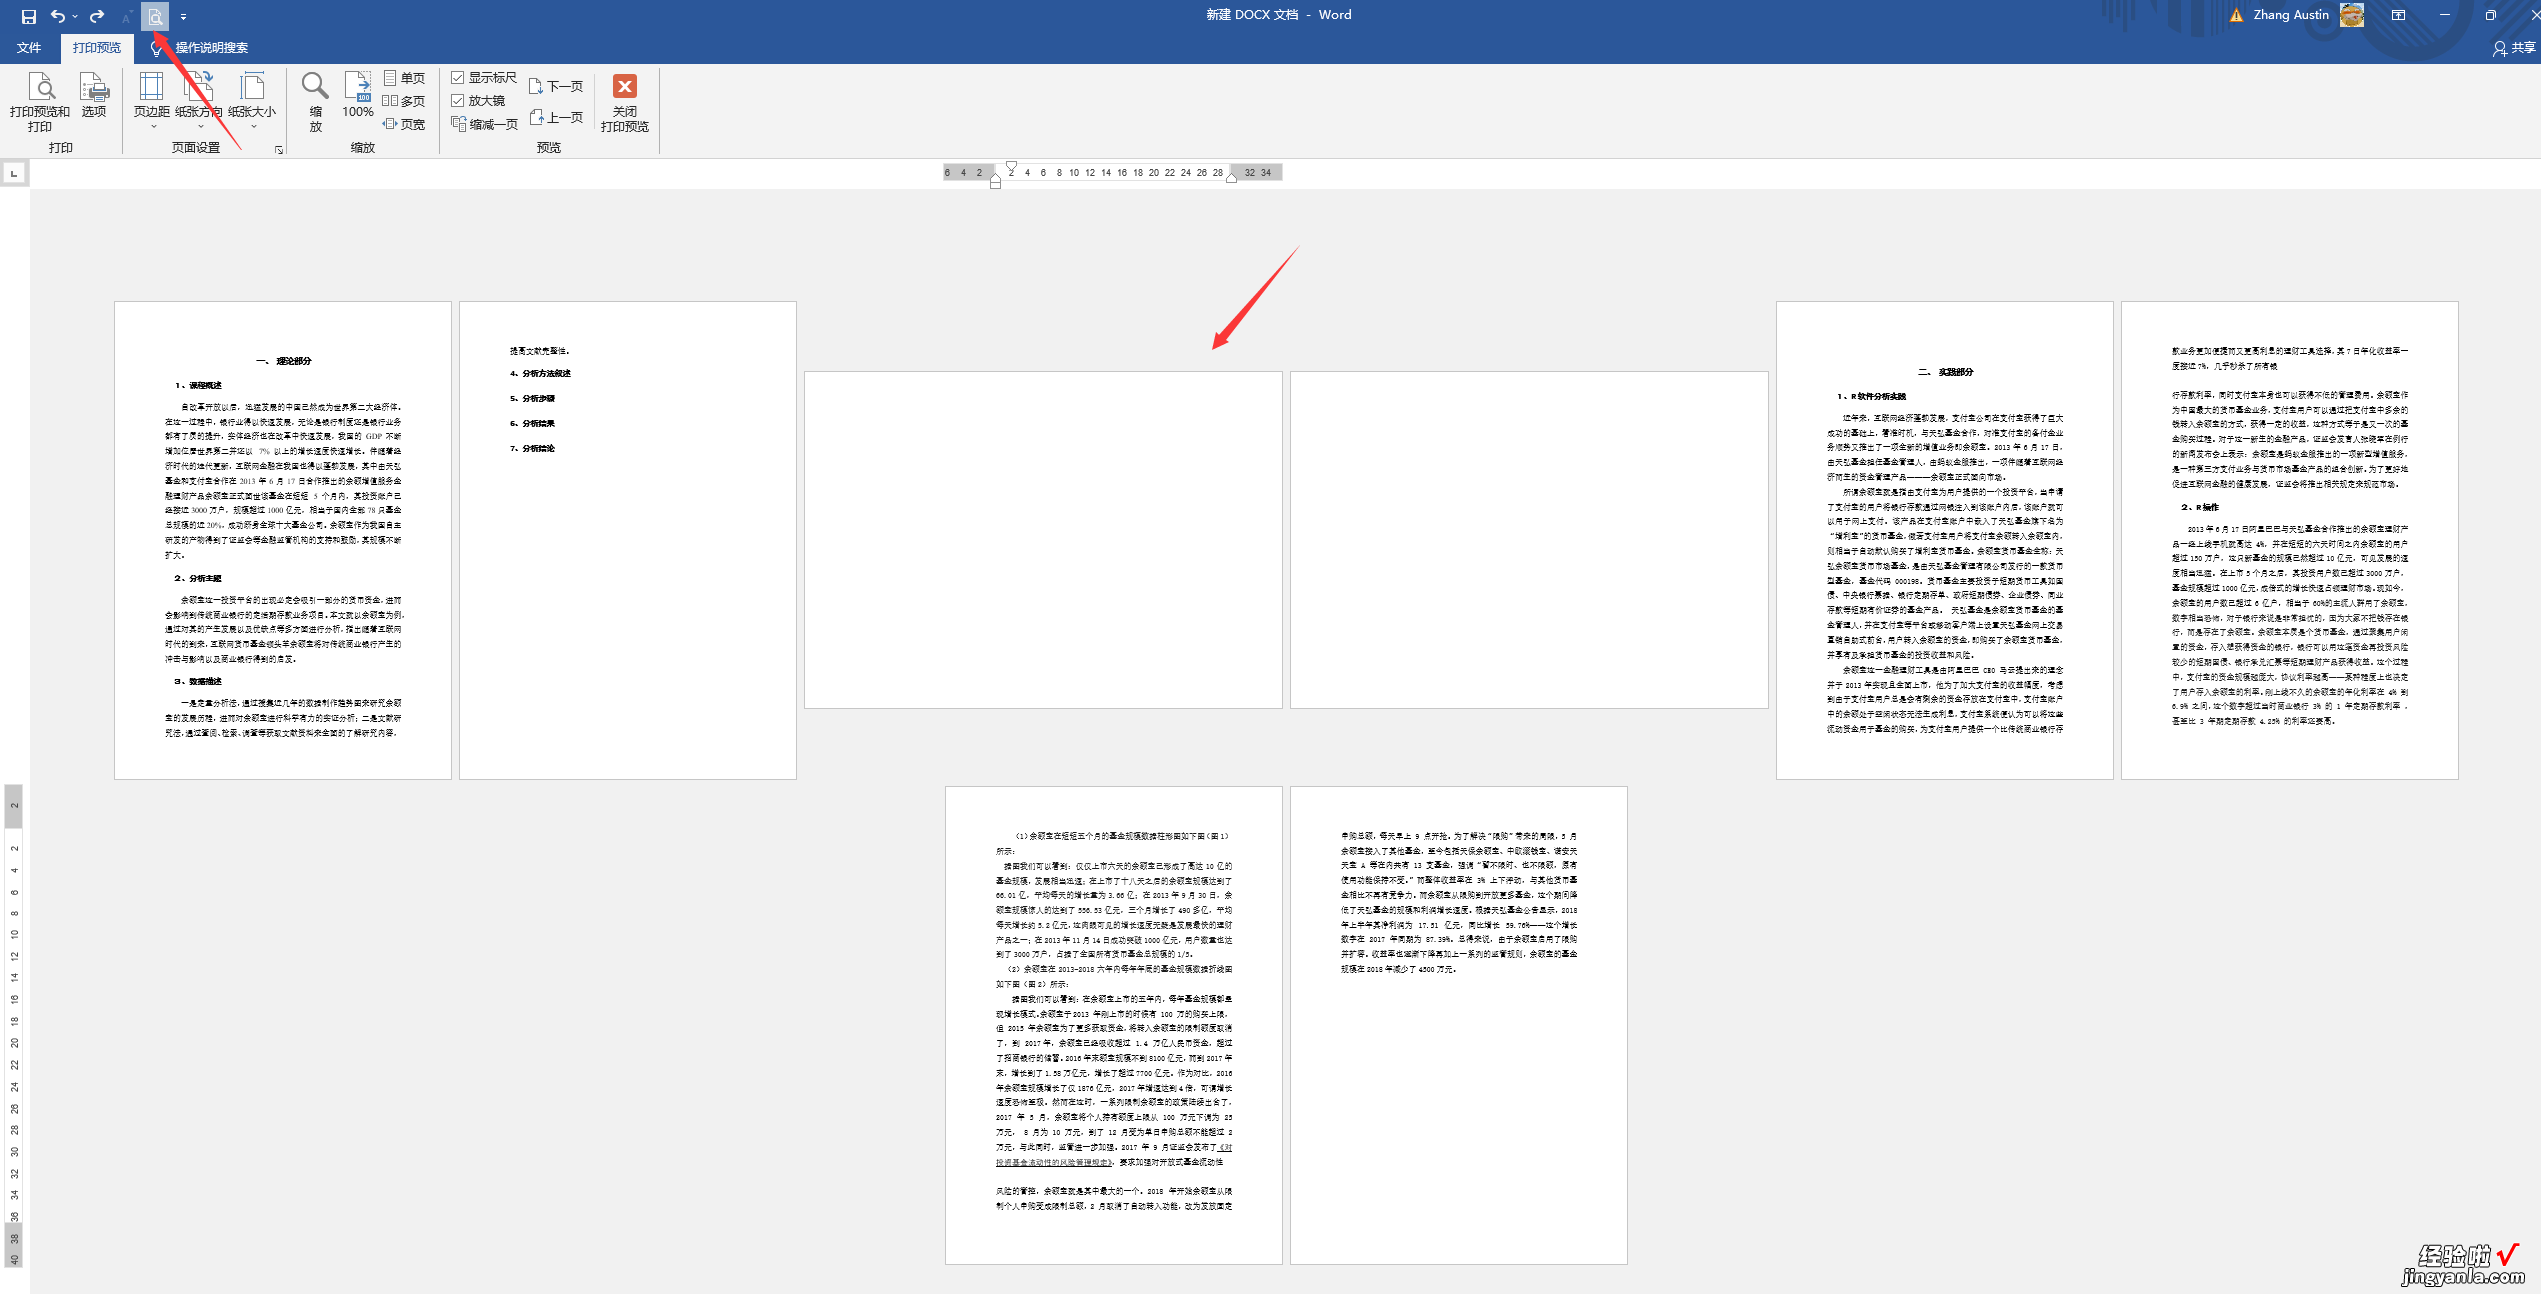2541x1294 pixels.
Task: Click the underlined hyperlink text in bottom page
Action: coord(1053,1162)
